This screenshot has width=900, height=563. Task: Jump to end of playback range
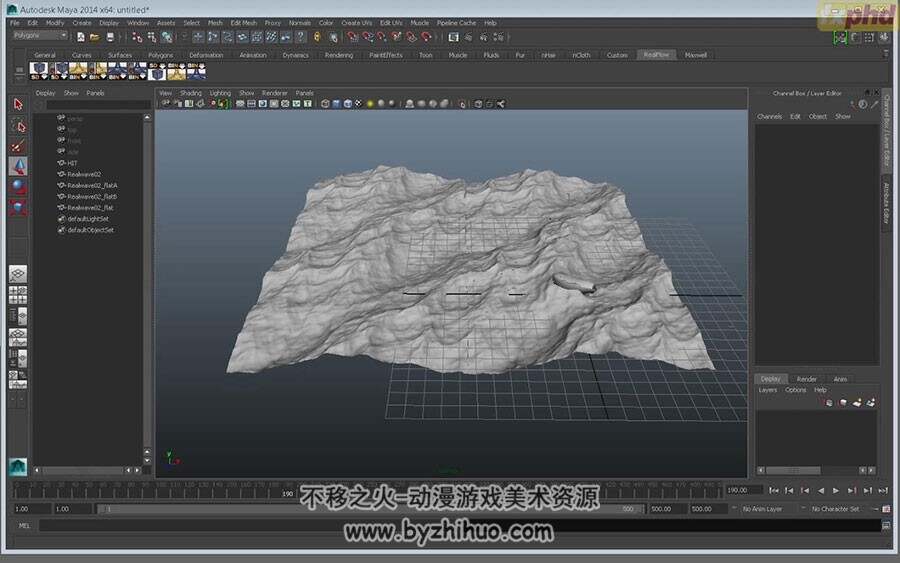click(883, 490)
